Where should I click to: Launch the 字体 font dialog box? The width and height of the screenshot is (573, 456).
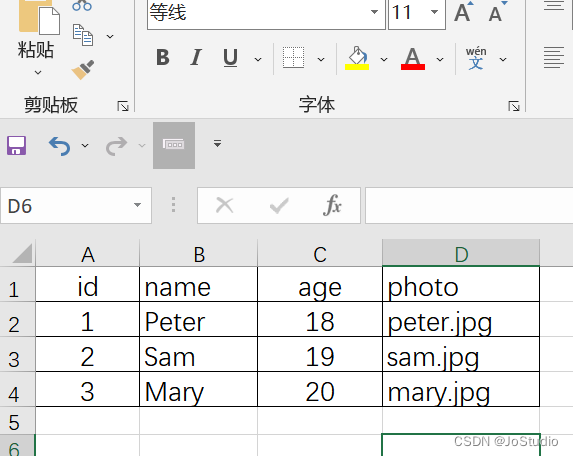click(x=514, y=106)
